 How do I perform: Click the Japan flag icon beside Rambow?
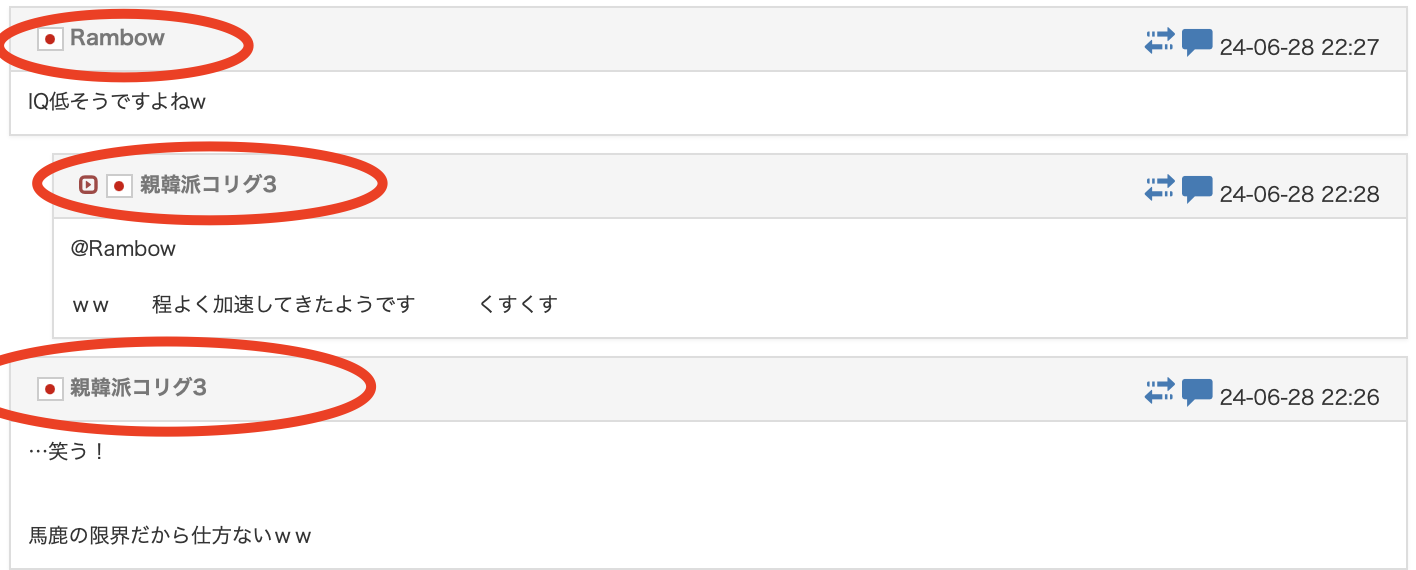50,39
